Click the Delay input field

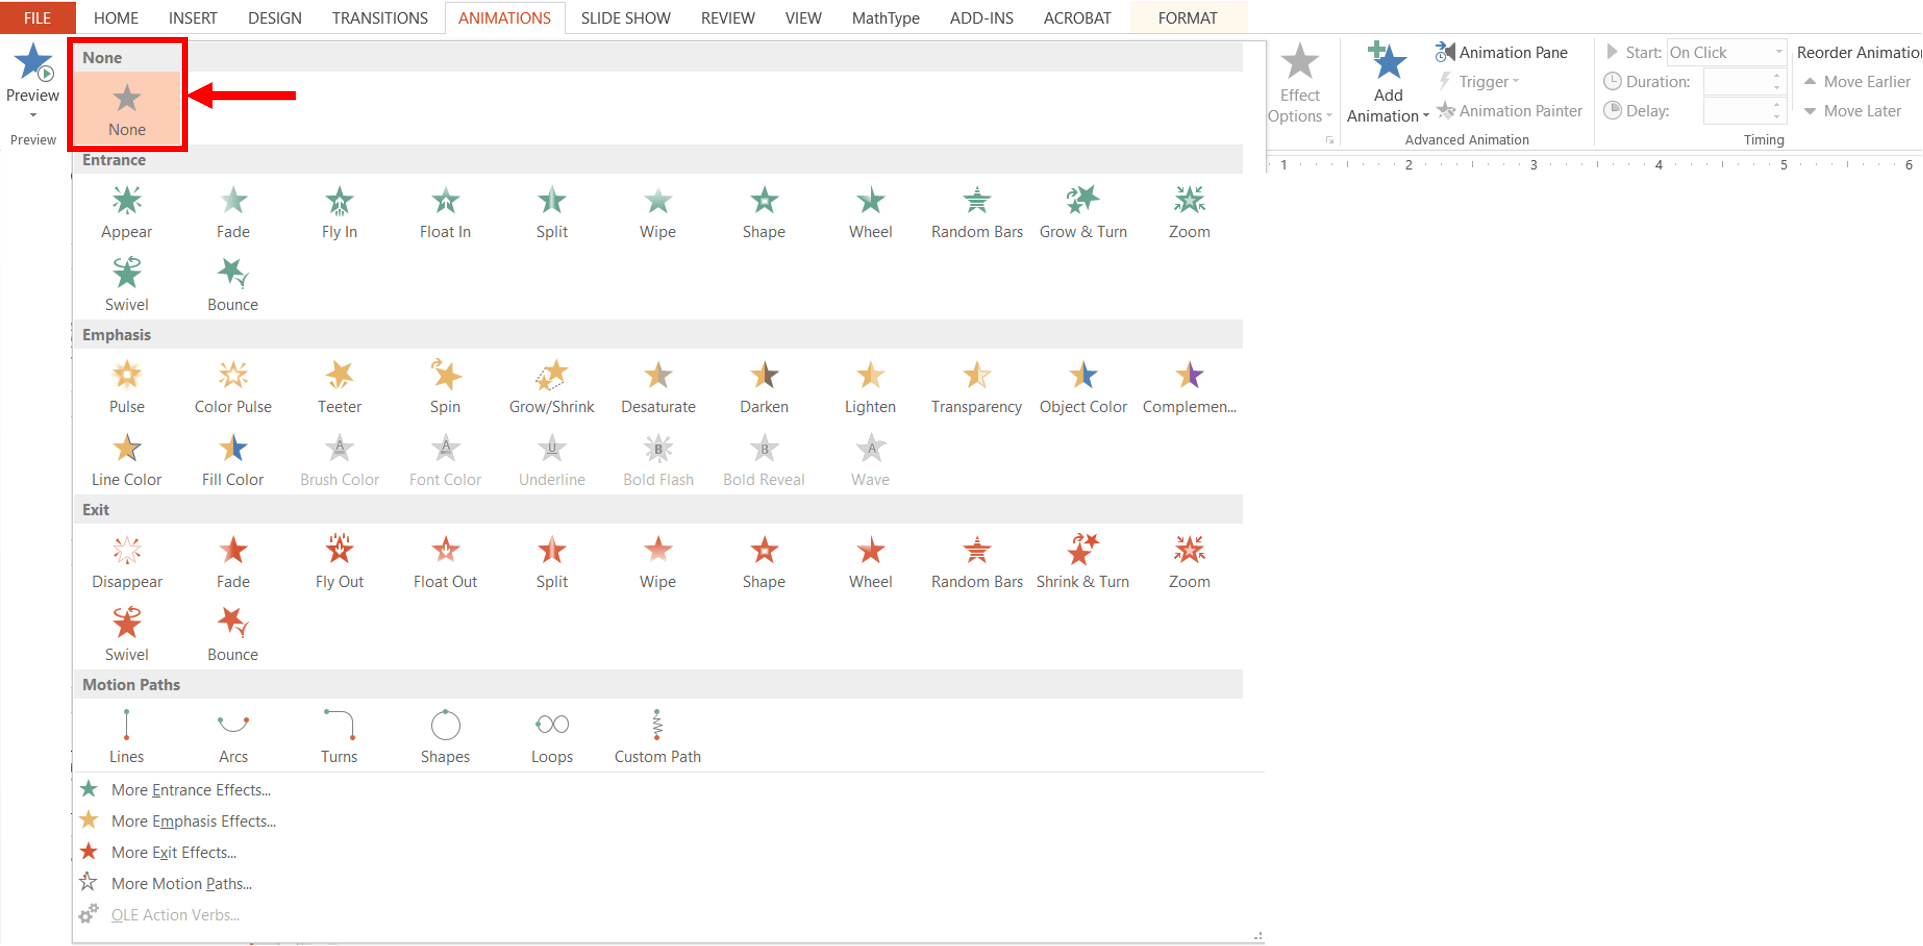1736,111
